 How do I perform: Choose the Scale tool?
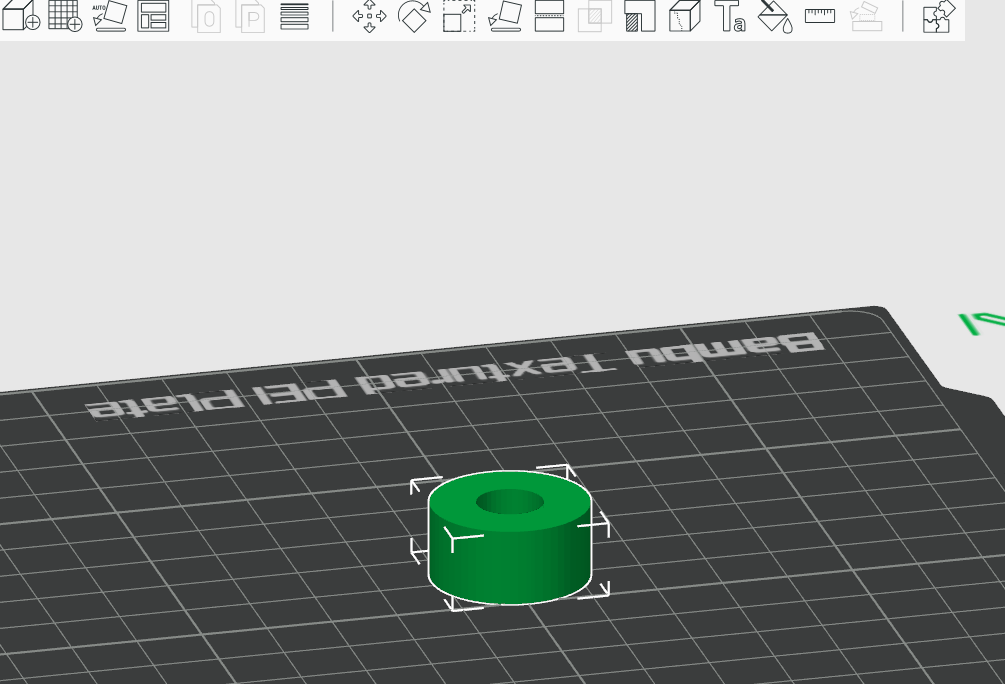(x=460, y=16)
